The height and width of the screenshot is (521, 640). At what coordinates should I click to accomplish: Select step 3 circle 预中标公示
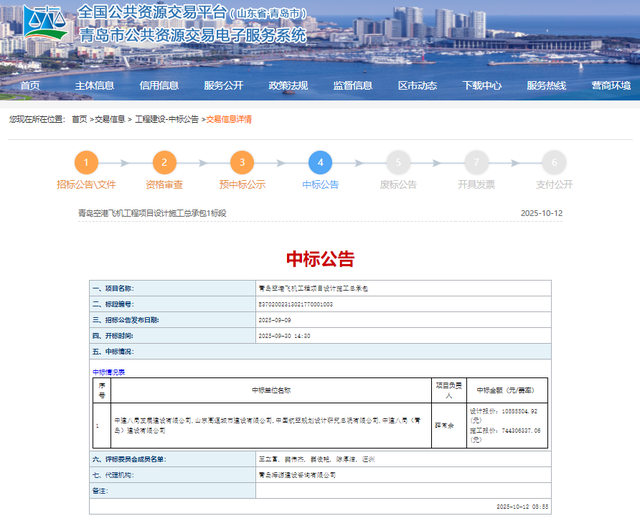pyautogui.click(x=241, y=163)
